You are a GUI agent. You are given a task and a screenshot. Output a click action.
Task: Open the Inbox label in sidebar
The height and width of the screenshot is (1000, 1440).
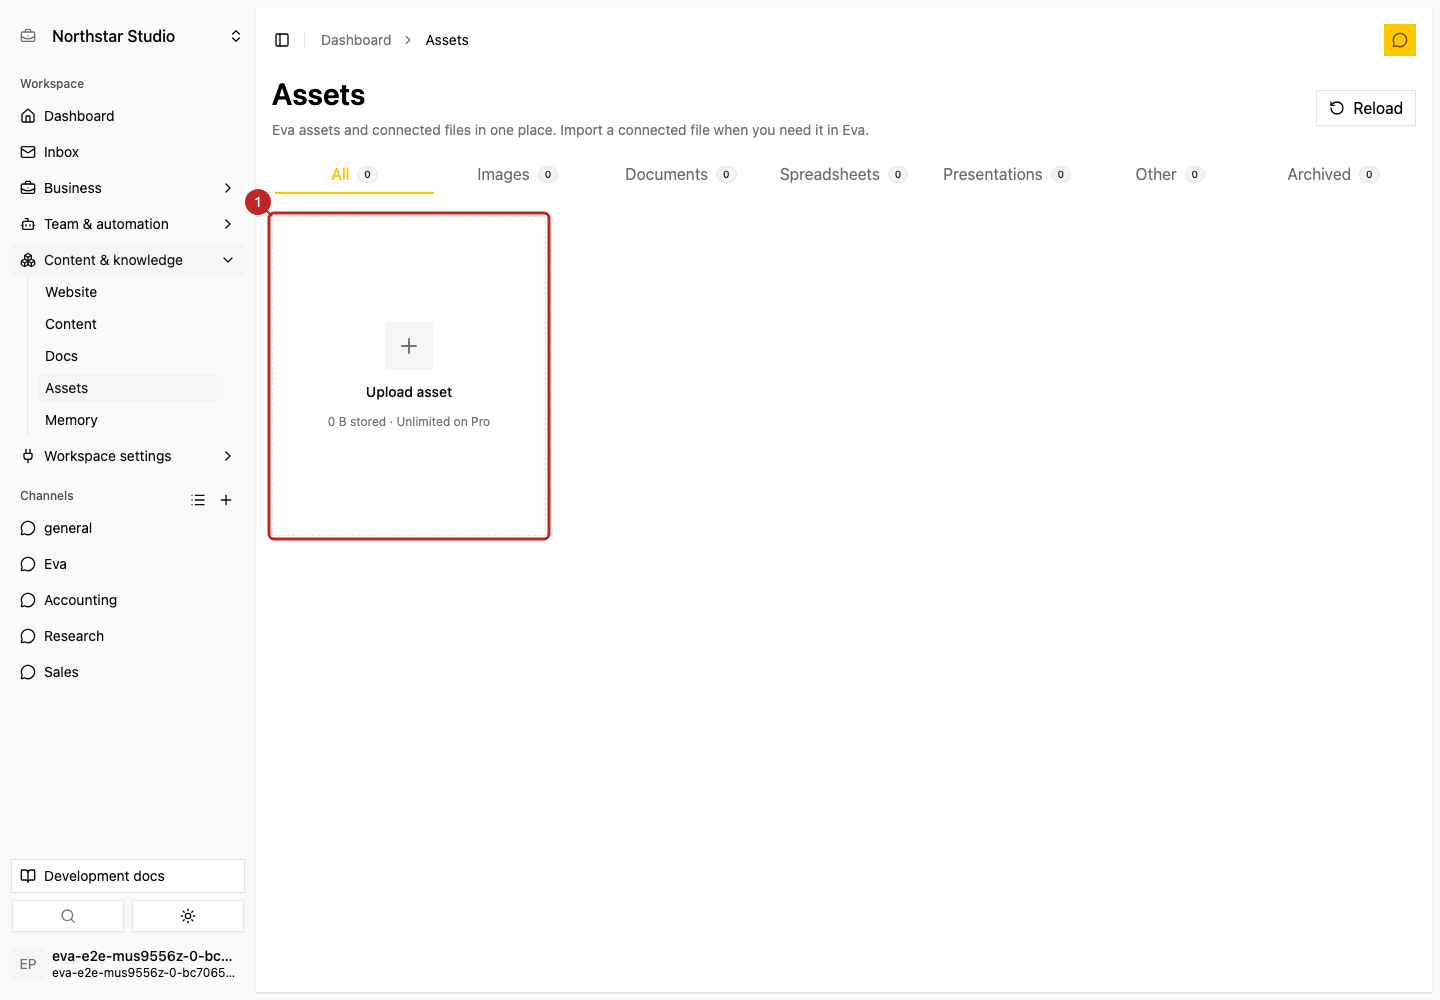pos(61,152)
